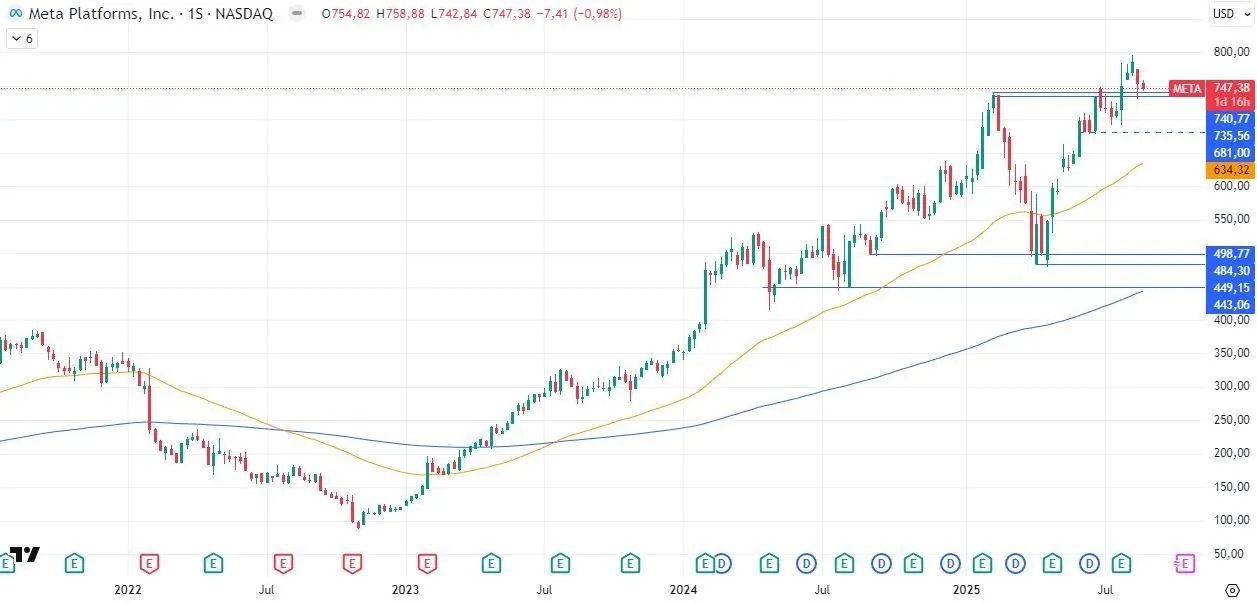
Task: Open the purple upcoming earnings marker
Action: coord(1185,563)
